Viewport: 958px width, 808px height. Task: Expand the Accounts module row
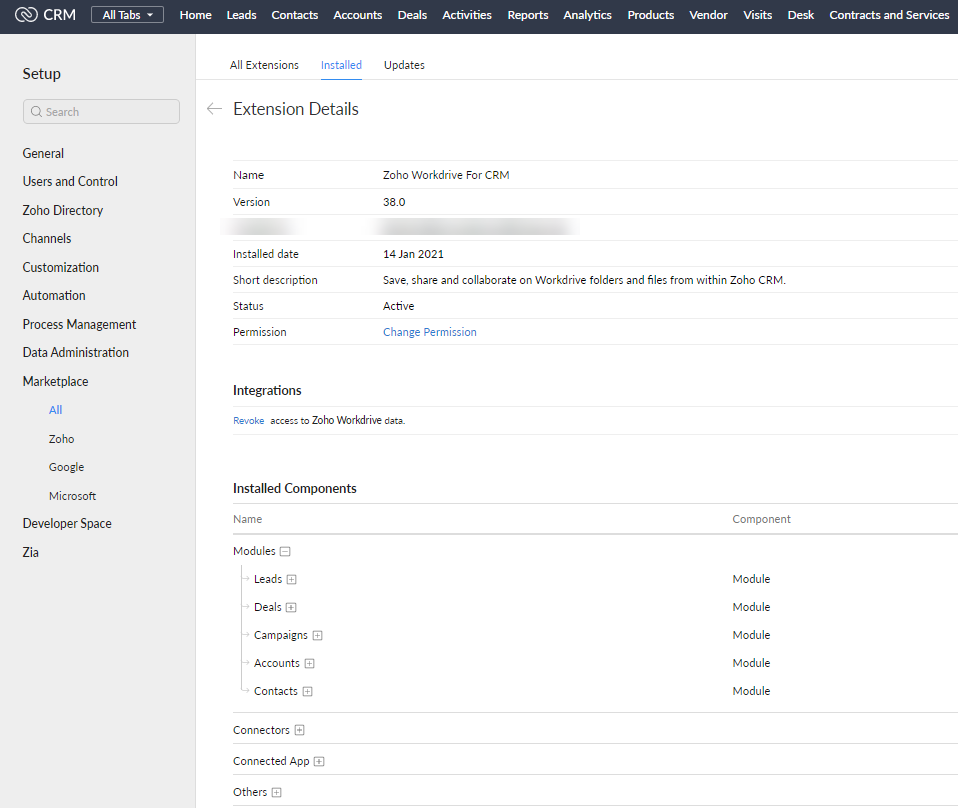pyautogui.click(x=309, y=664)
